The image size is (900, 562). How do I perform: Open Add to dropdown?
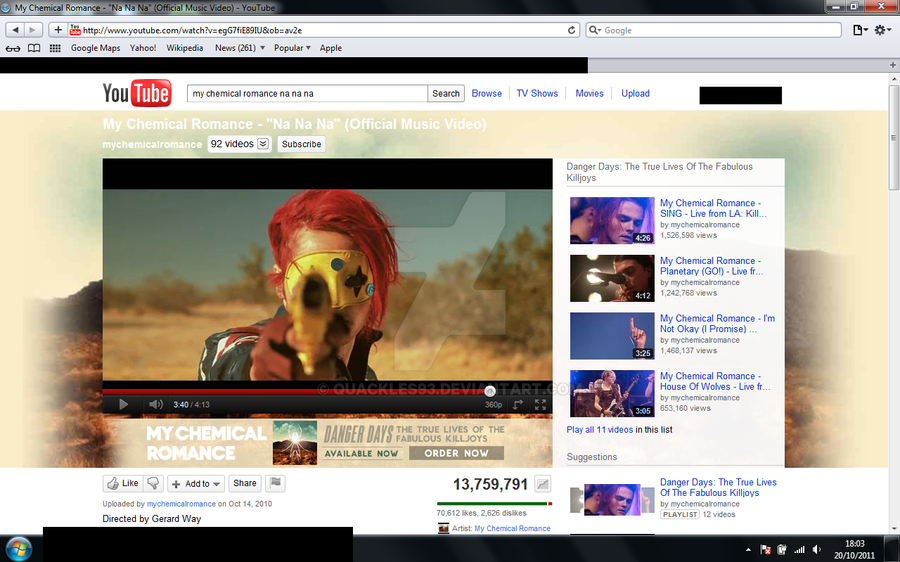coord(196,484)
